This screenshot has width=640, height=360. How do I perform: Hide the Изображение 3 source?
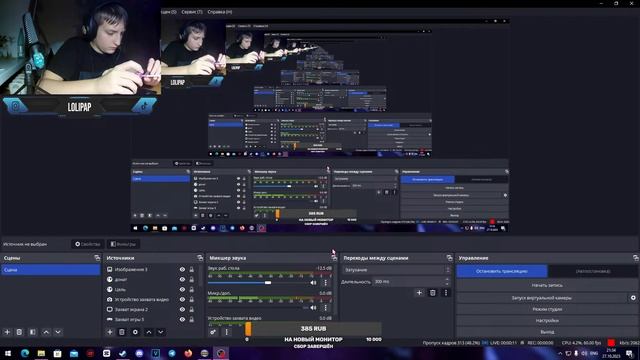(x=182, y=269)
